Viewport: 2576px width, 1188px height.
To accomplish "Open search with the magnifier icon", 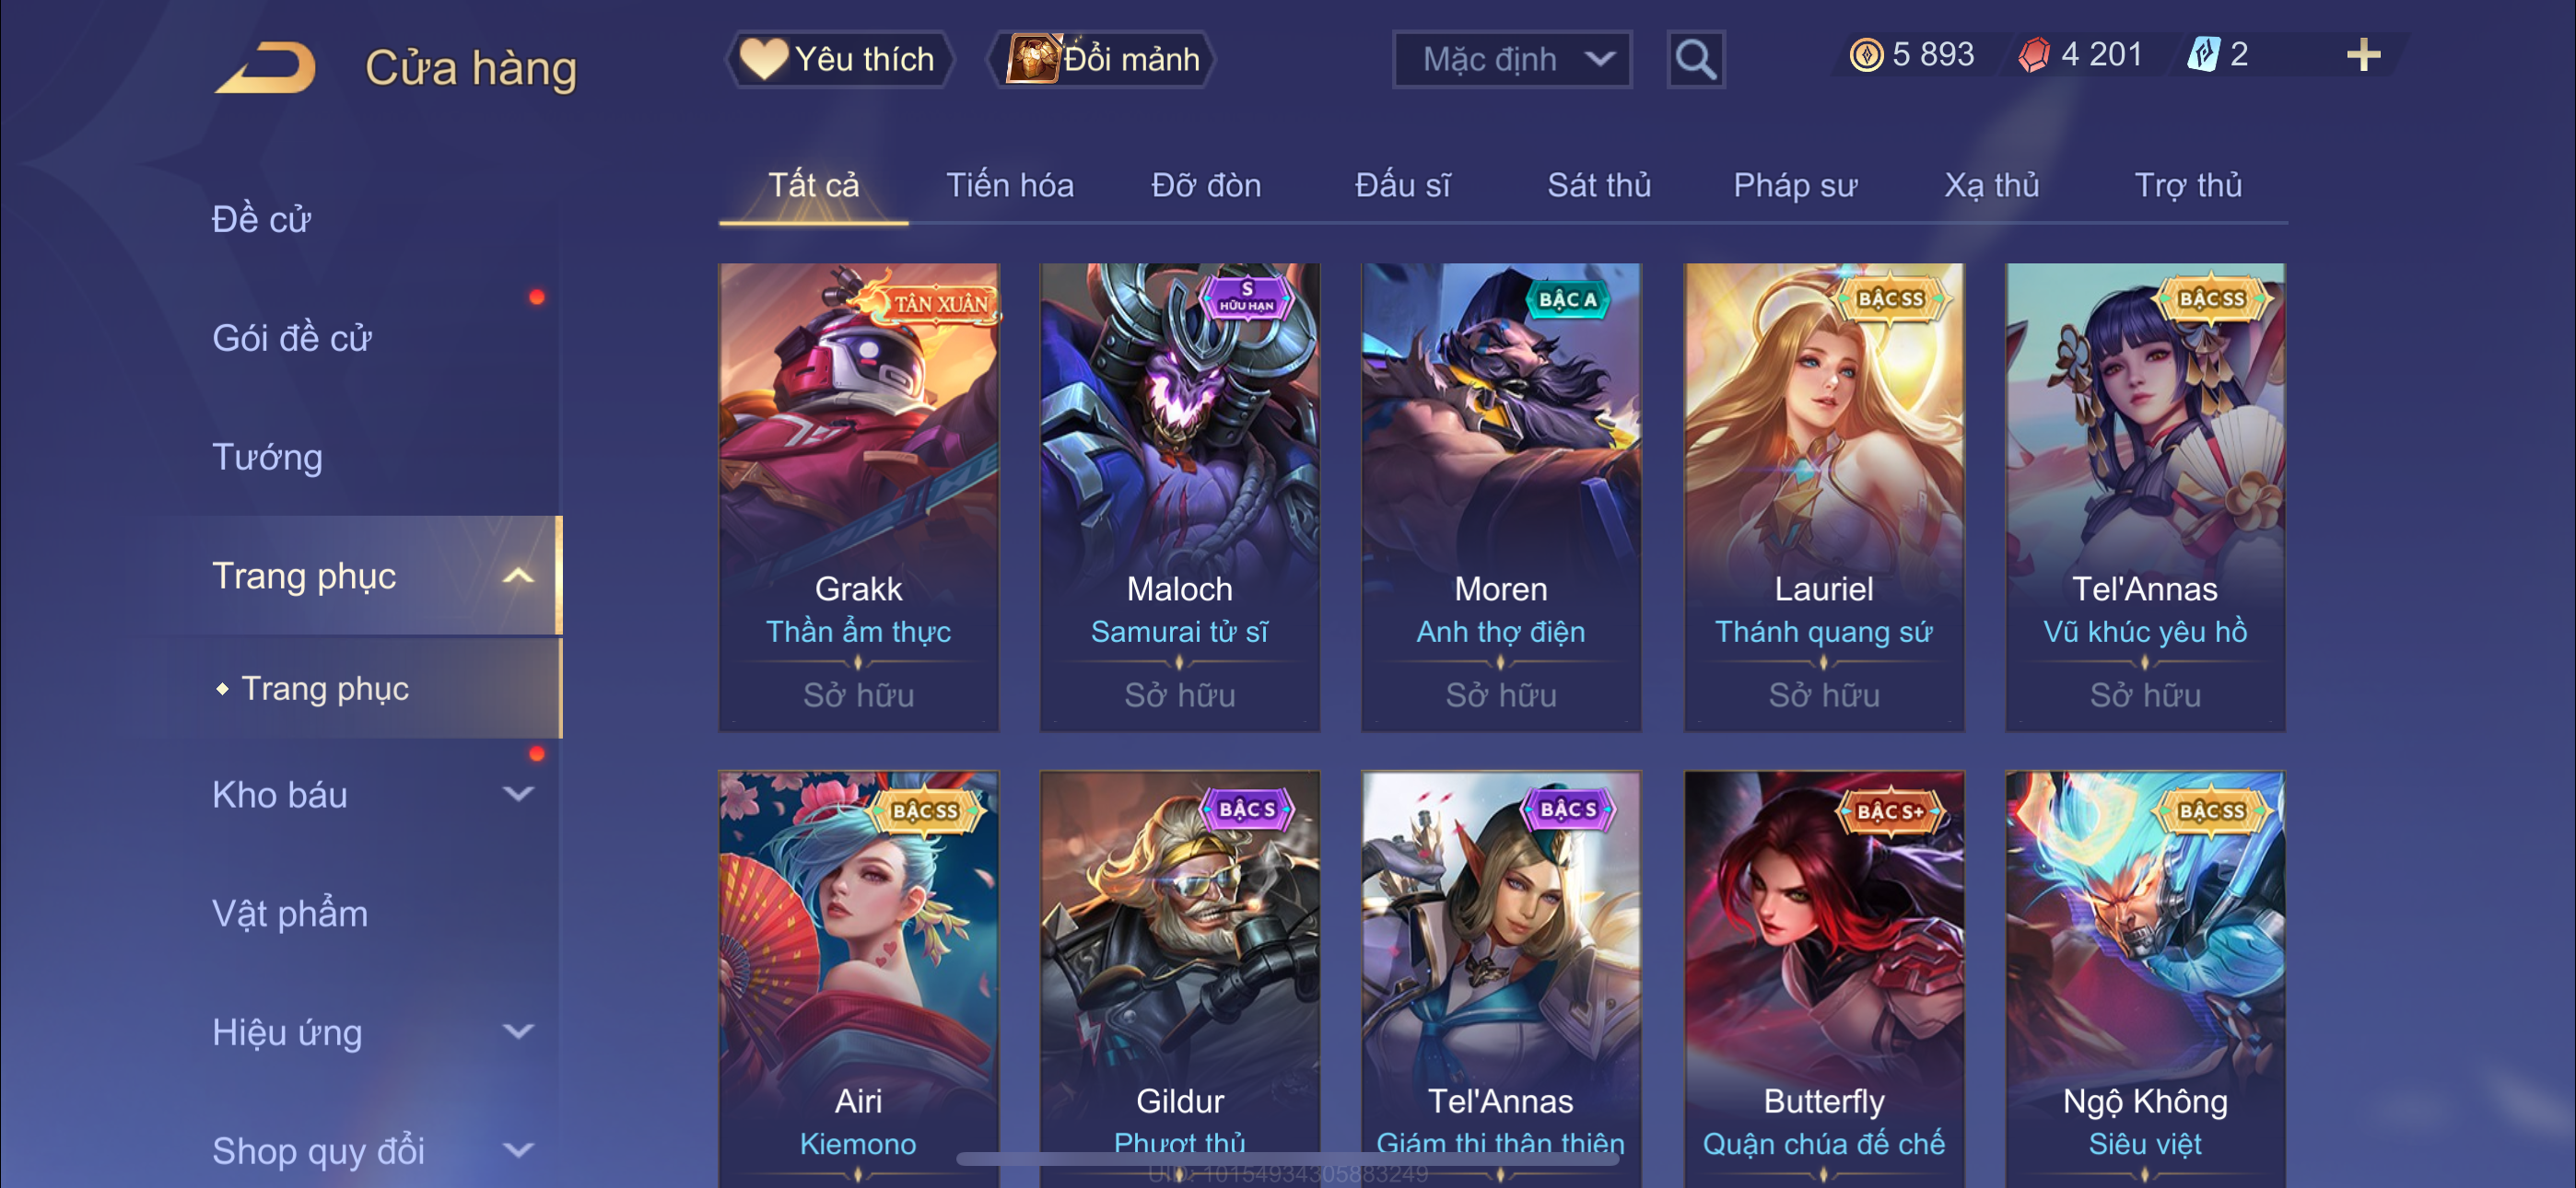I will pyautogui.click(x=1695, y=60).
